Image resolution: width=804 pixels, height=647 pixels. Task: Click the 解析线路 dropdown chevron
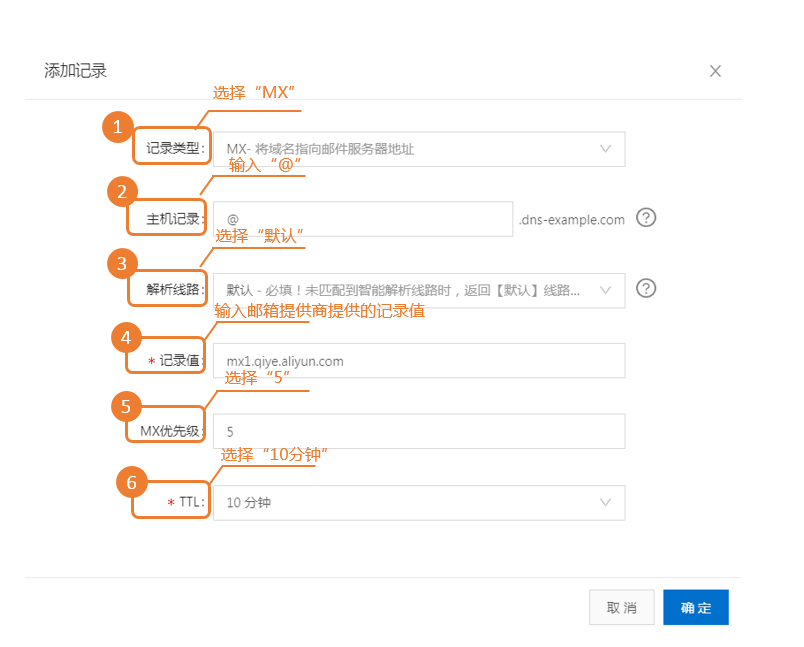(605, 290)
